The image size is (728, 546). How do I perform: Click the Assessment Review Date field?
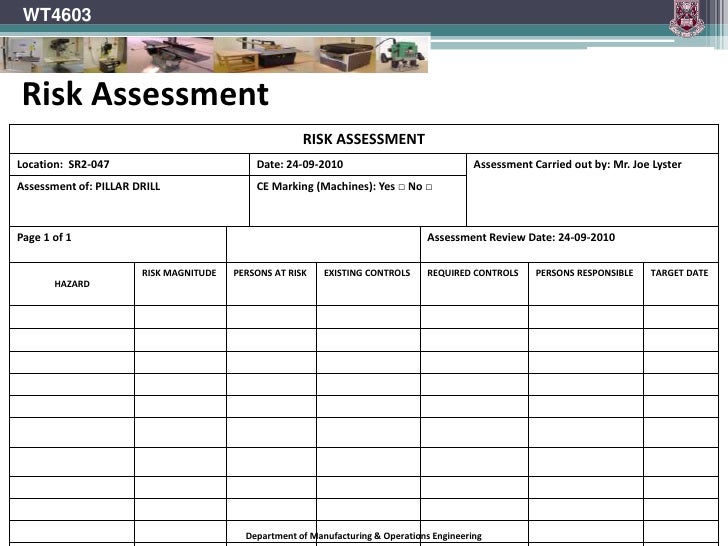[x=569, y=244]
